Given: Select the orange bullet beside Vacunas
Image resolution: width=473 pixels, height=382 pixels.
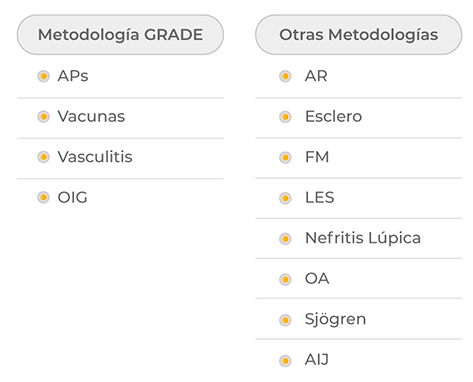Looking at the screenshot, I should [x=43, y=117].
